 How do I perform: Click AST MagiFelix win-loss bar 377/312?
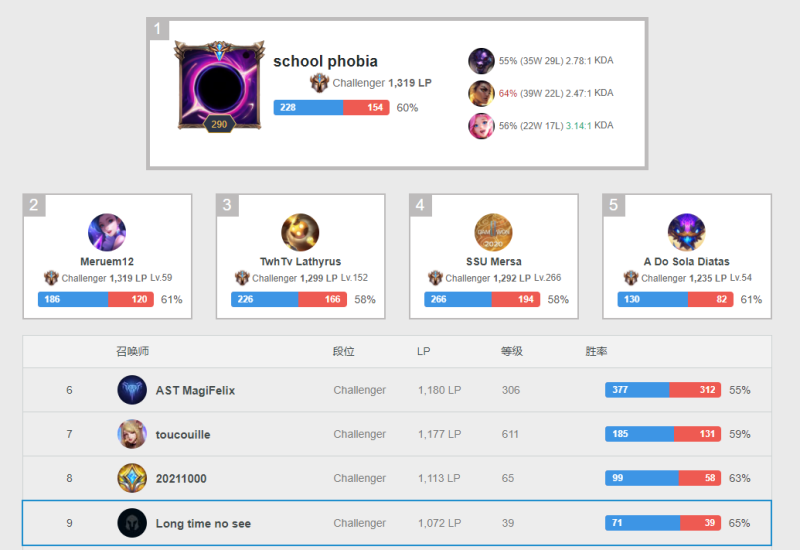tap(663, 390)
